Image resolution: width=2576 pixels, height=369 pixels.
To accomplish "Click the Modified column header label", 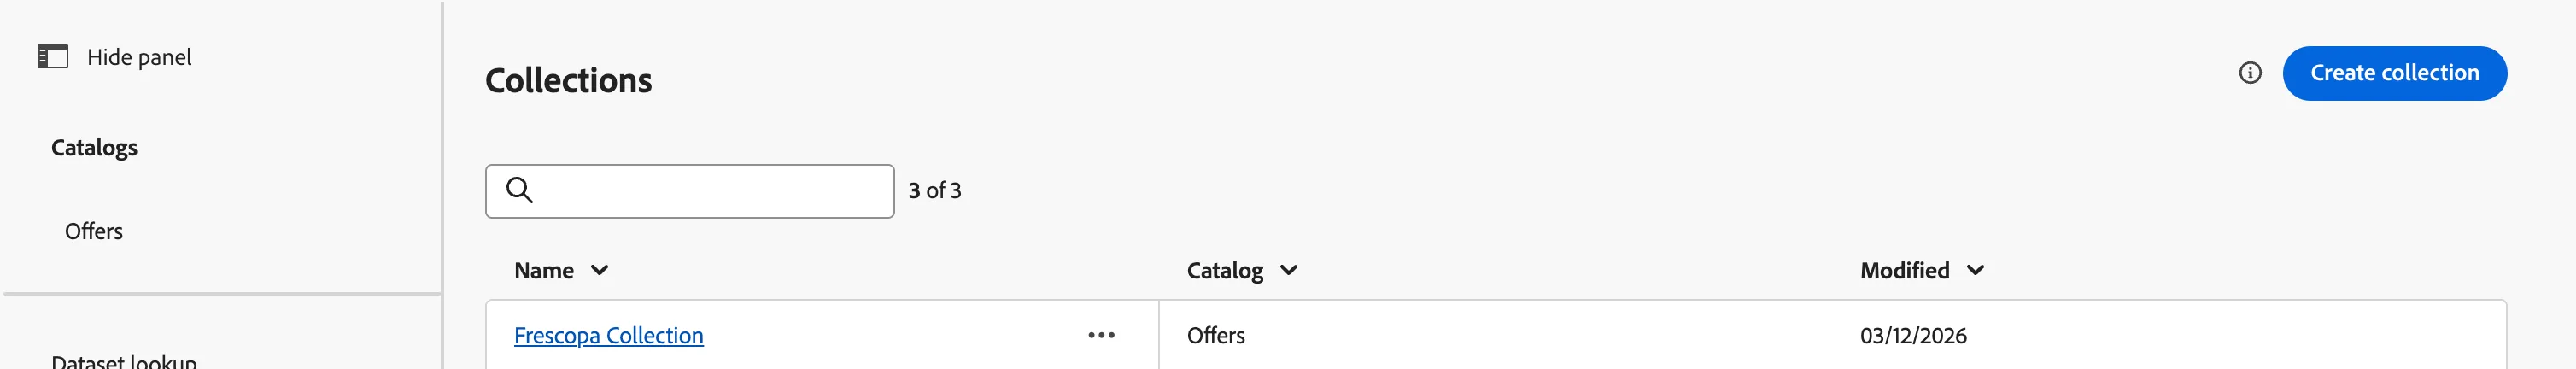I will [x=1905, y=271].
